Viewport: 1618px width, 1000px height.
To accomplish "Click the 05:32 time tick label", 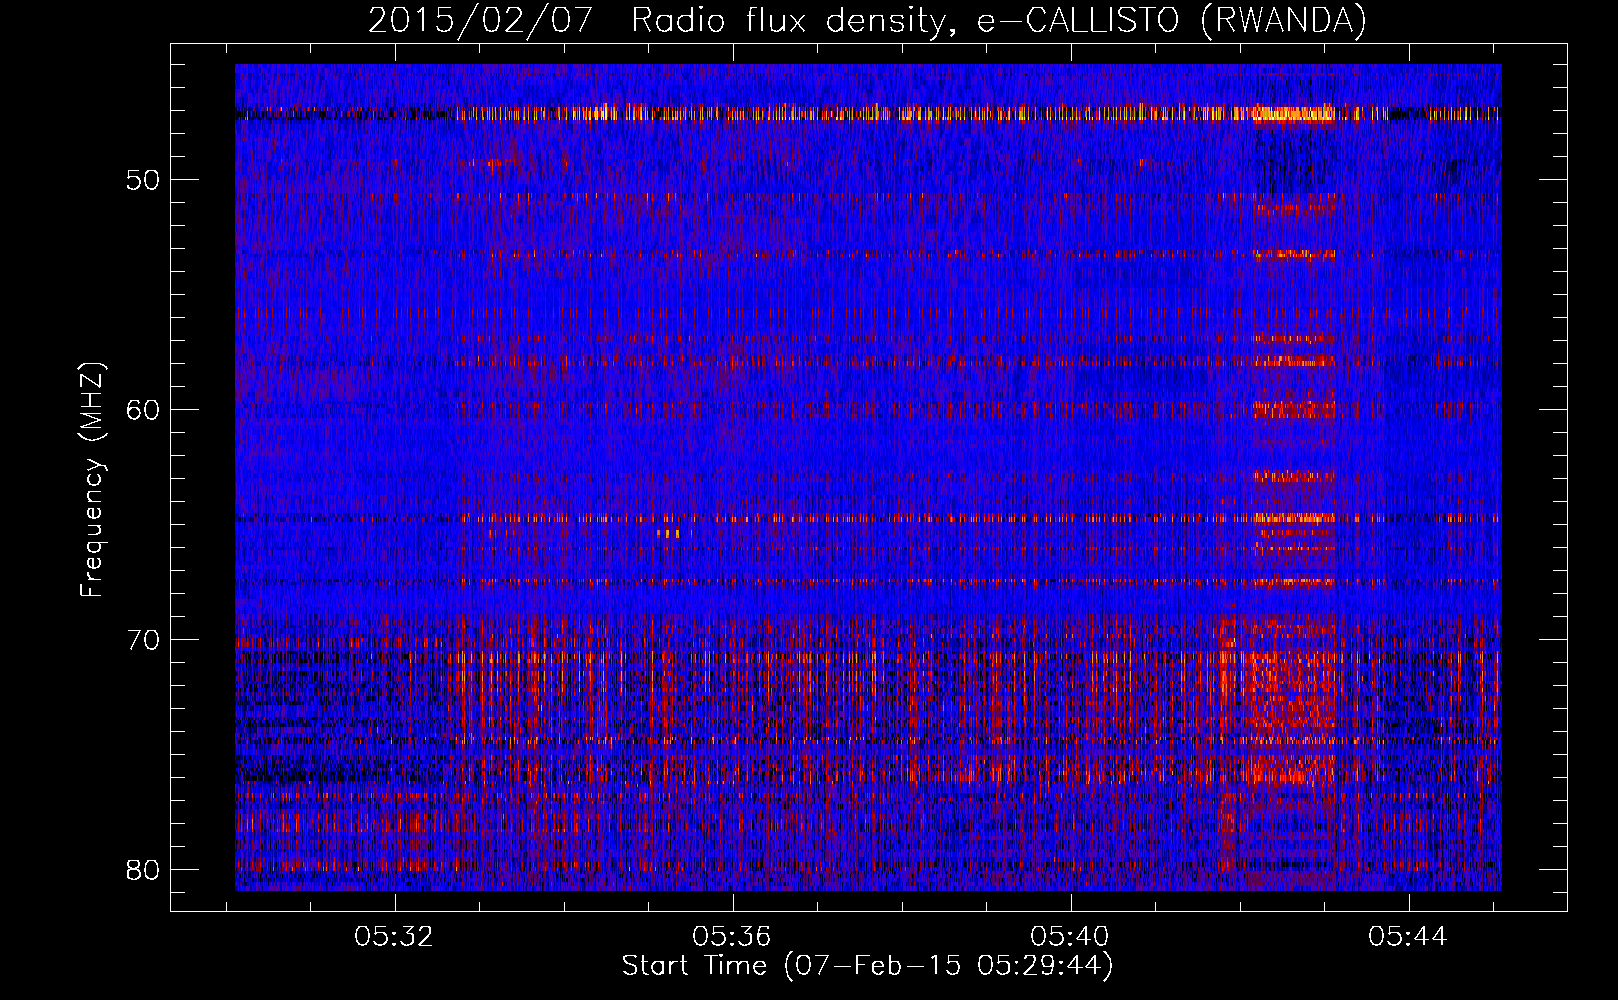I will 395,937.
